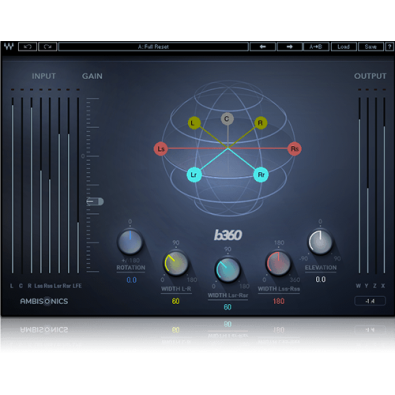Click the Width L-R value 60
The height and width of the screenshot is (395, 395).
[176, 301]
